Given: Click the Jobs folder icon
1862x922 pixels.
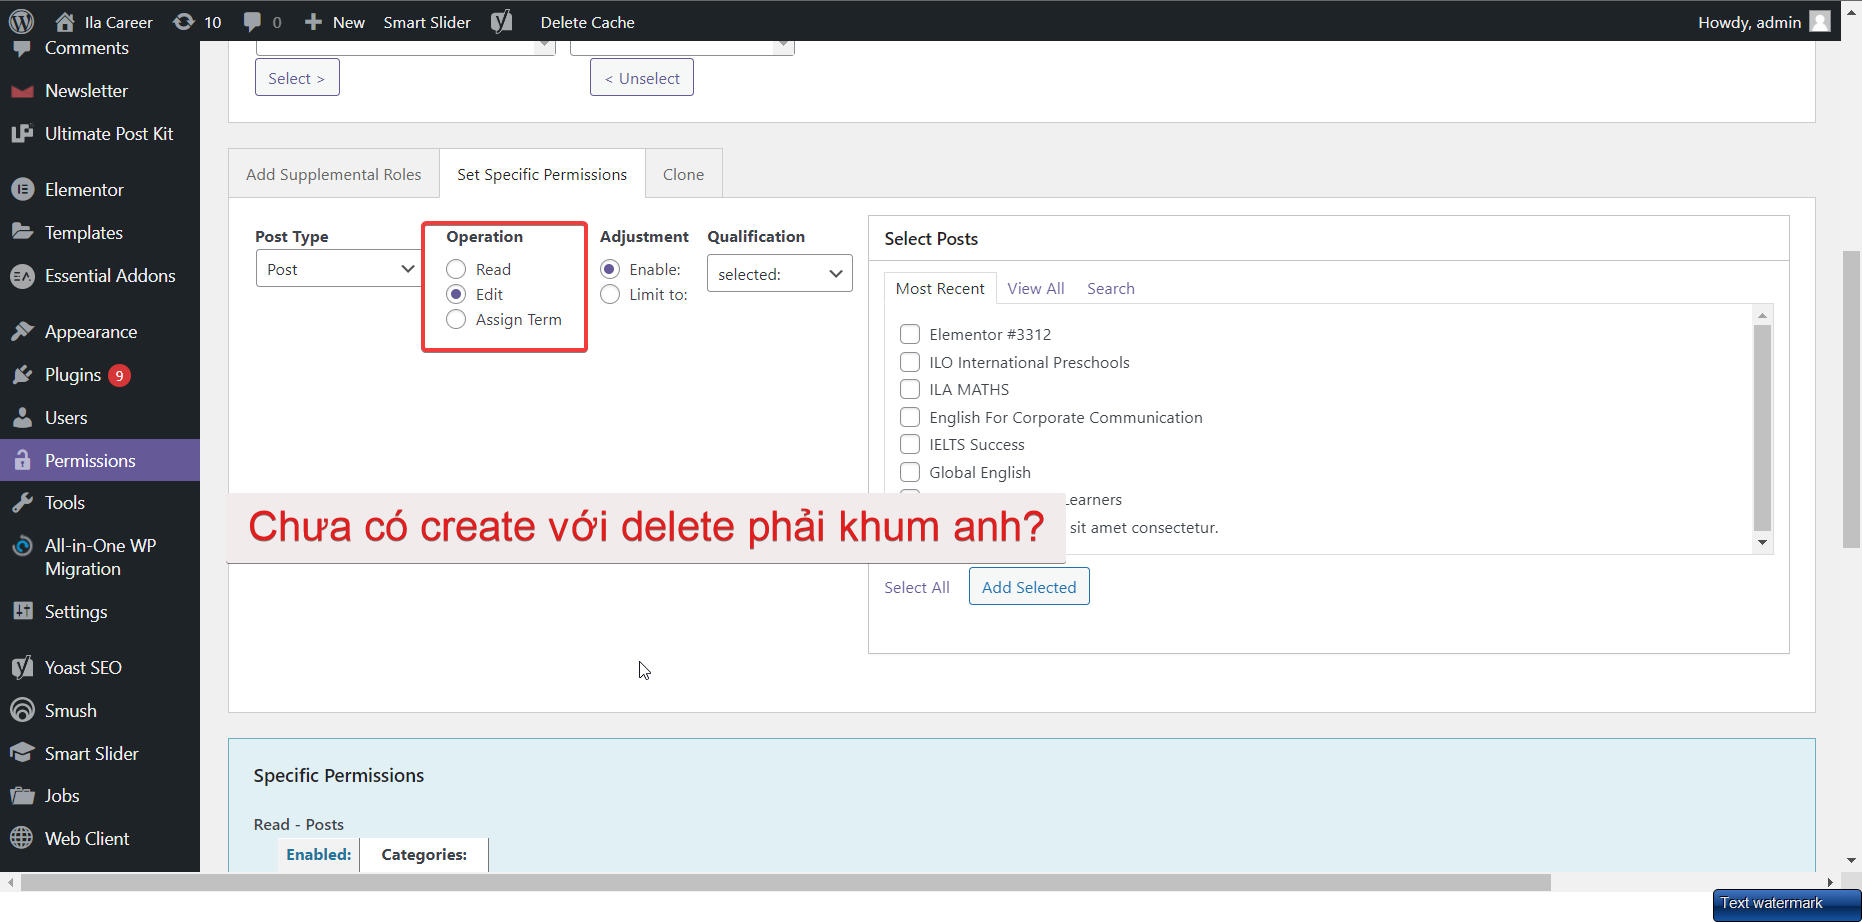Looking at the screenshot, I should click(22, 796).
